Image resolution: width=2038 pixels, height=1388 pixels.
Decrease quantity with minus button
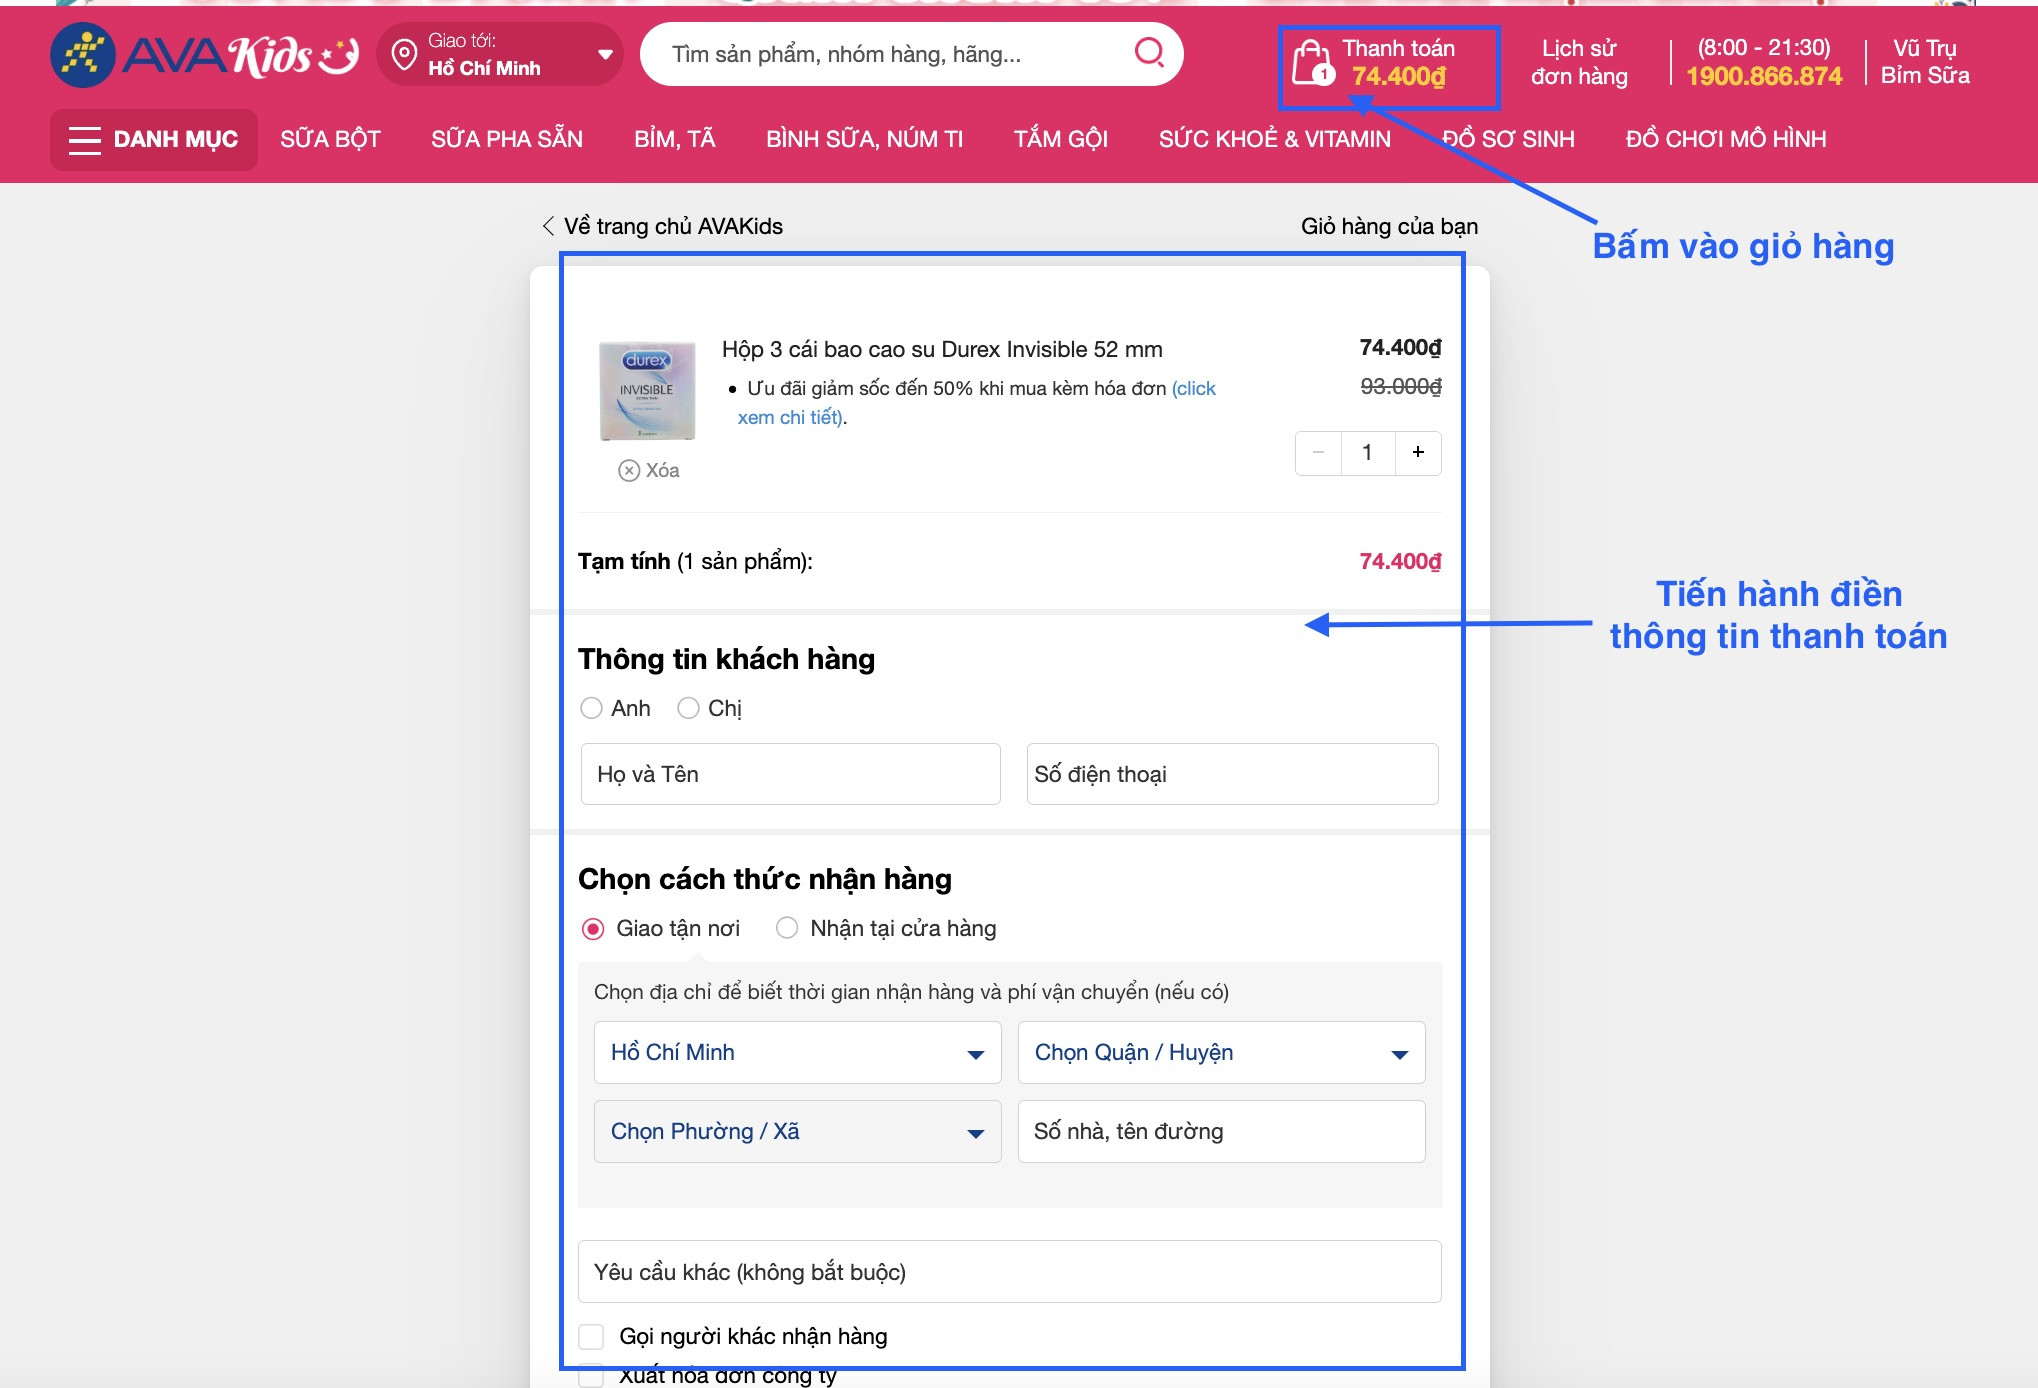click(1319, 453)
